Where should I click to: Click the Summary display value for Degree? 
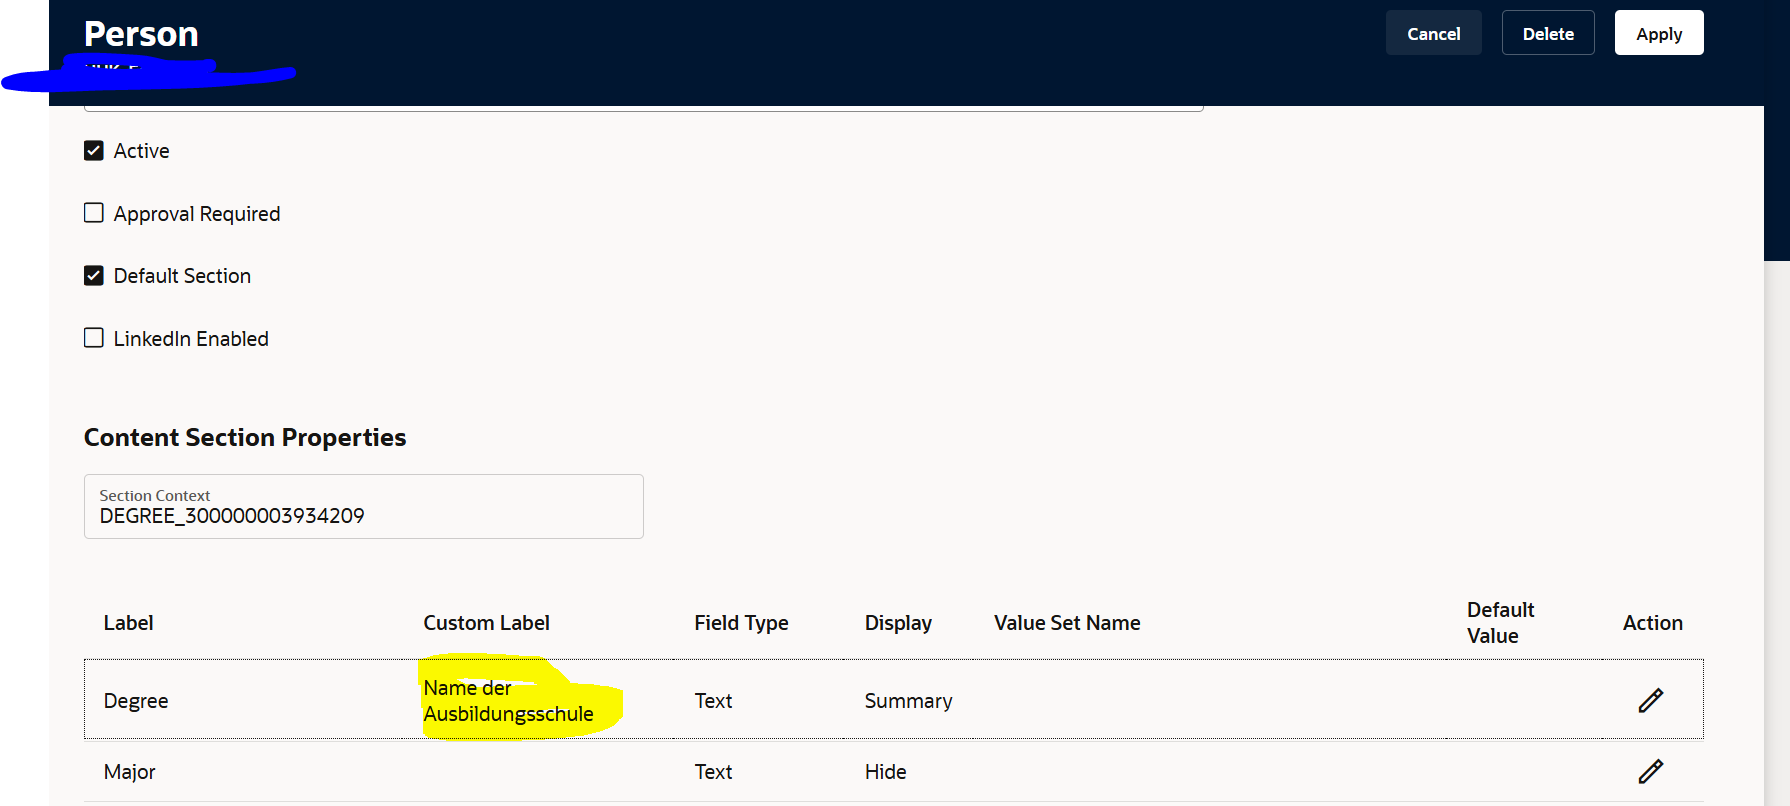point(908,701)
